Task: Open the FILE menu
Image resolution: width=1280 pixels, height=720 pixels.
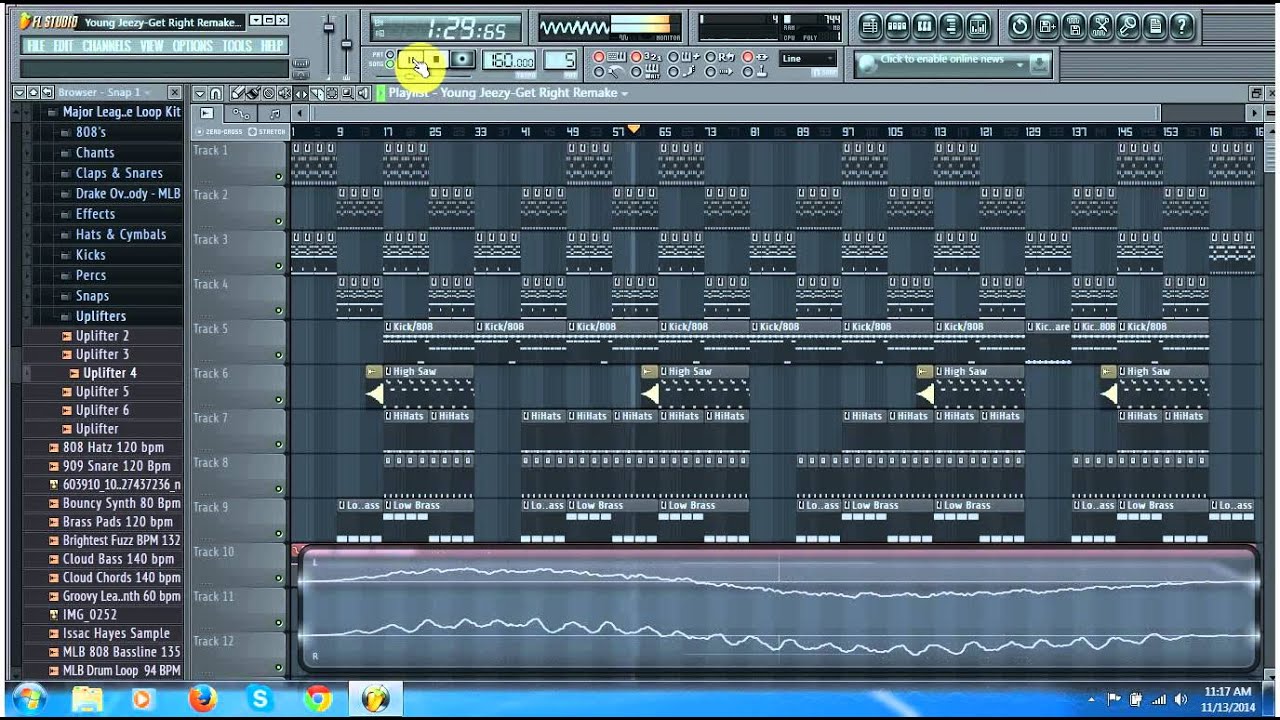Action: [x=36, y=46]
